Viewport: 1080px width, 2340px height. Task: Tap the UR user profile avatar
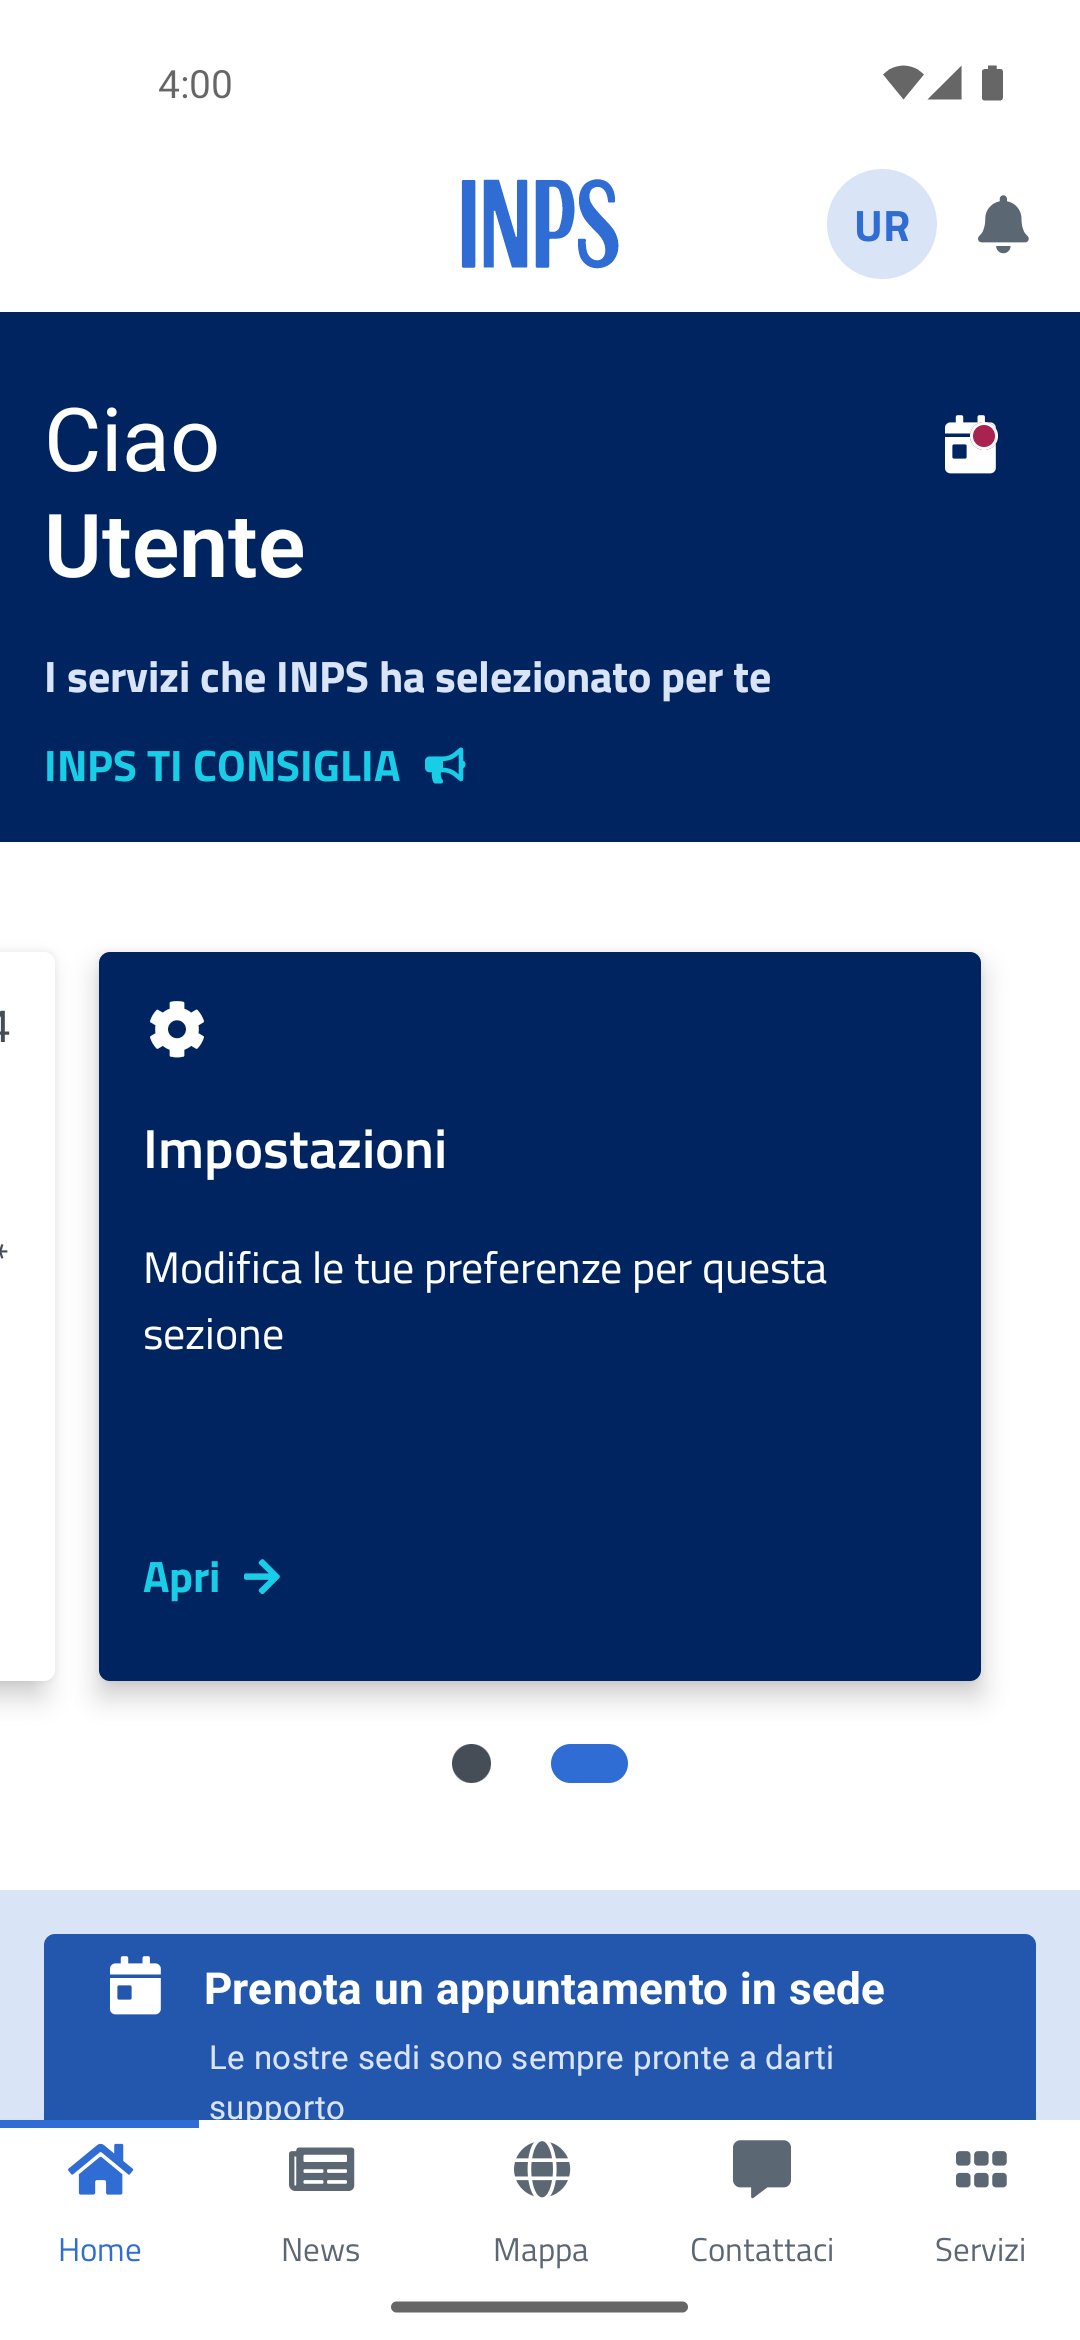(x=881, y=224)
